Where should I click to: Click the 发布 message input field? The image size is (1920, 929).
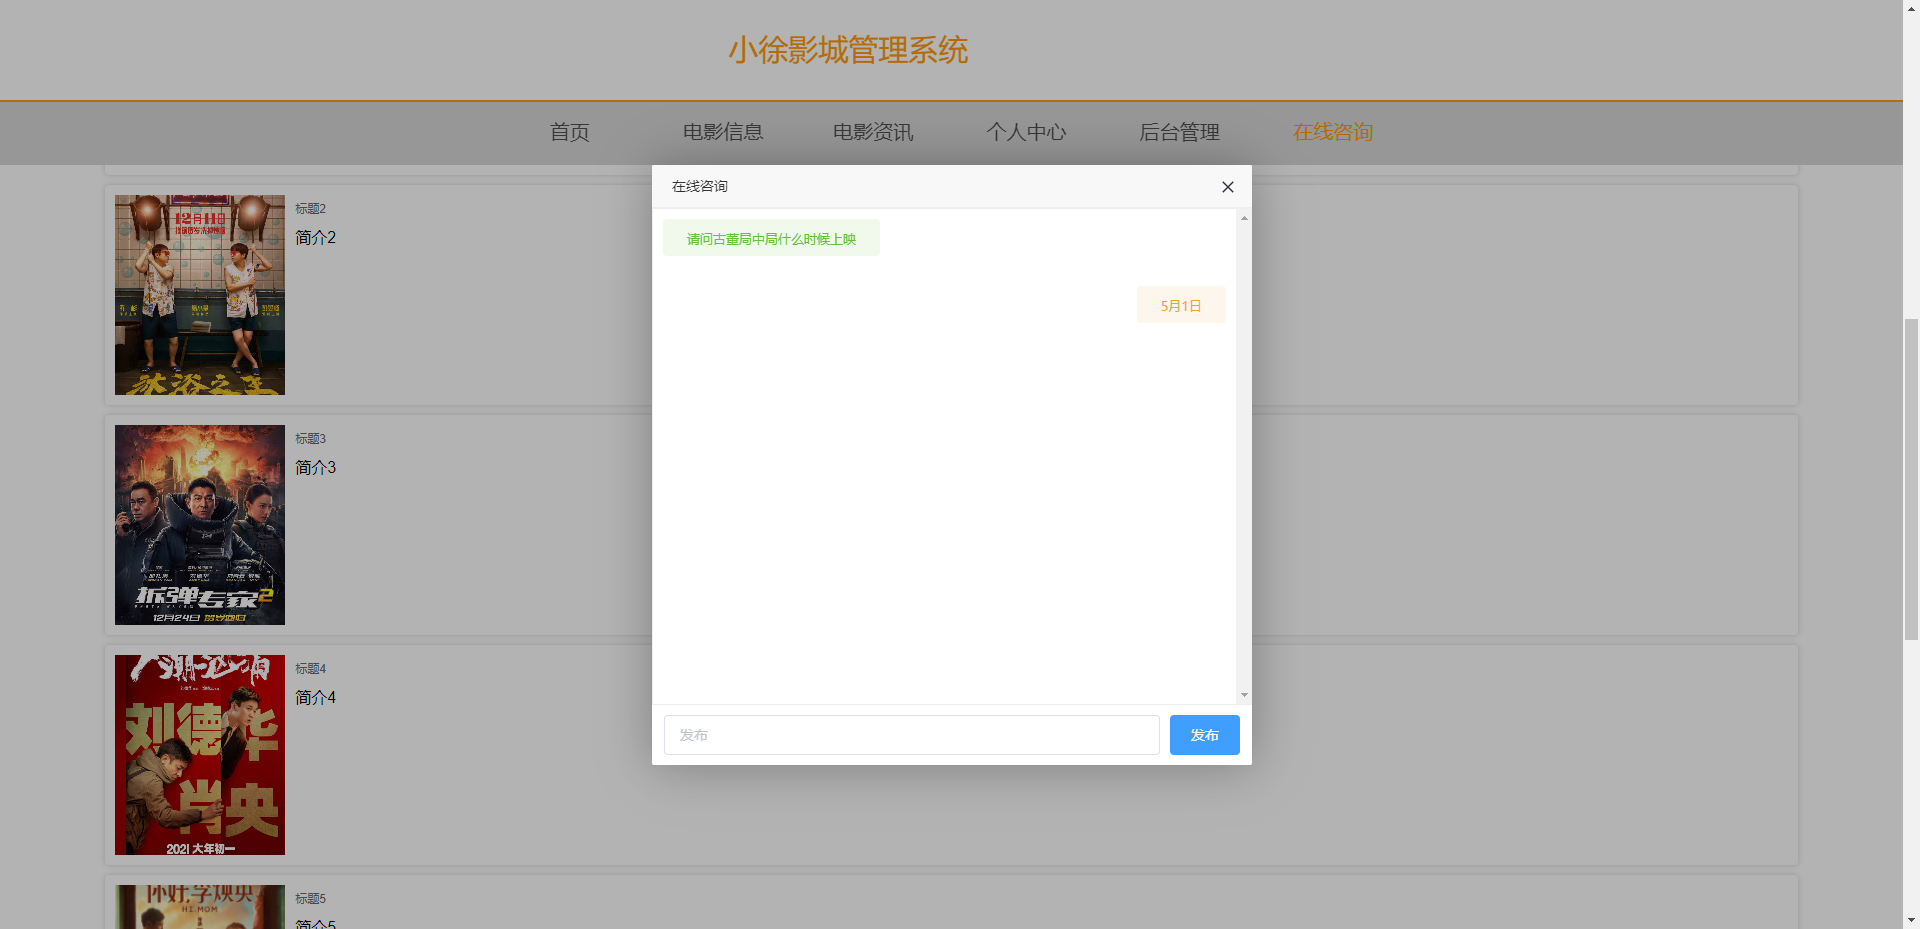click(911, 735)
